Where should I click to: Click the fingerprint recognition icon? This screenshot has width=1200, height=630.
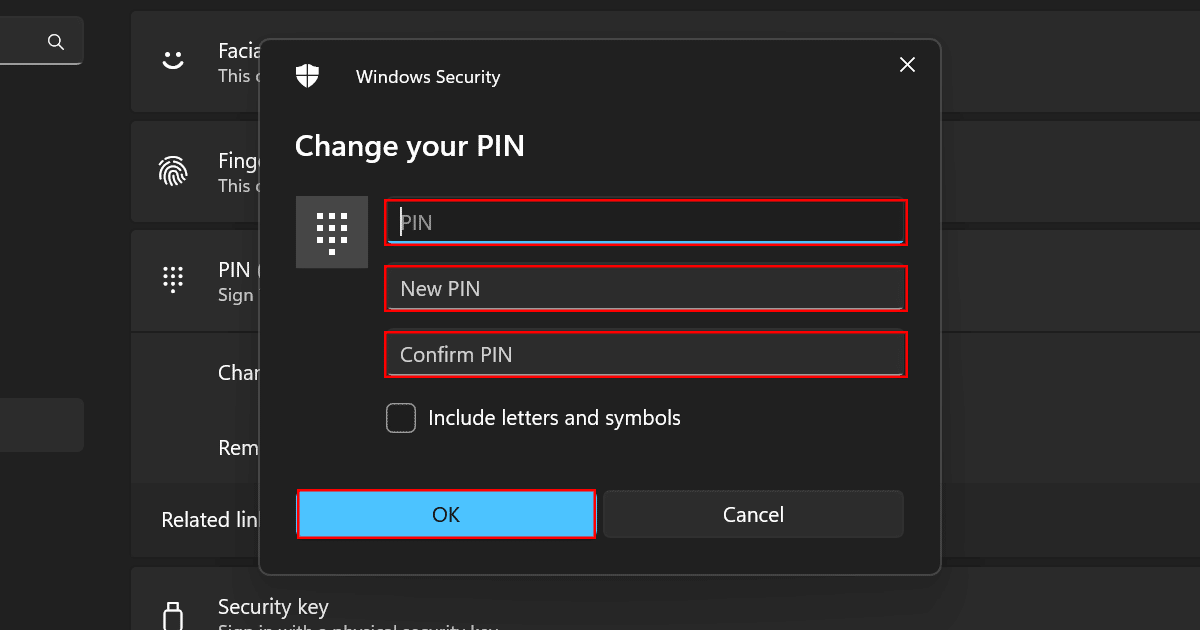[173, 171]
